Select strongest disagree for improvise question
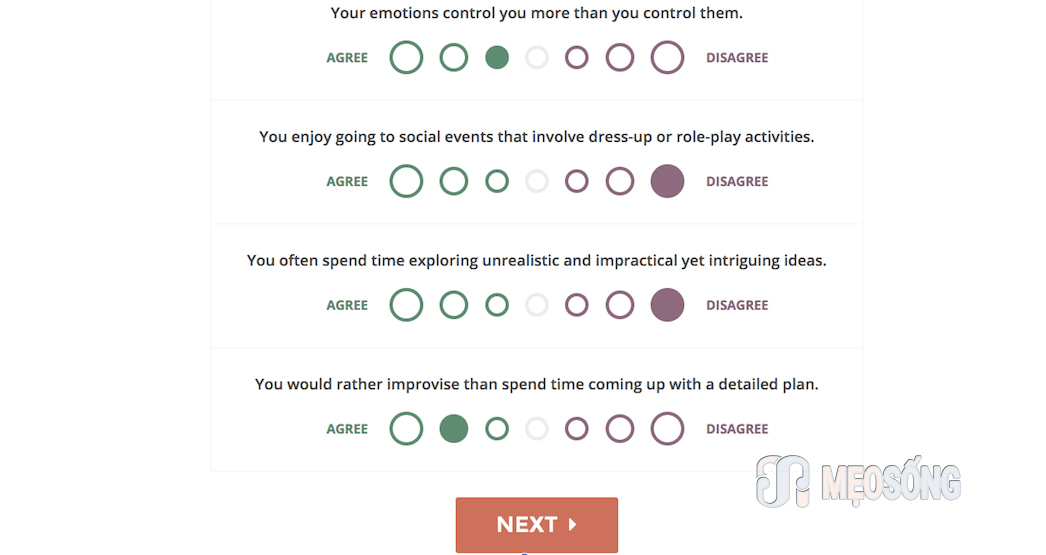The height and width of the screenshot is (555, 1046). coord(668,428)
